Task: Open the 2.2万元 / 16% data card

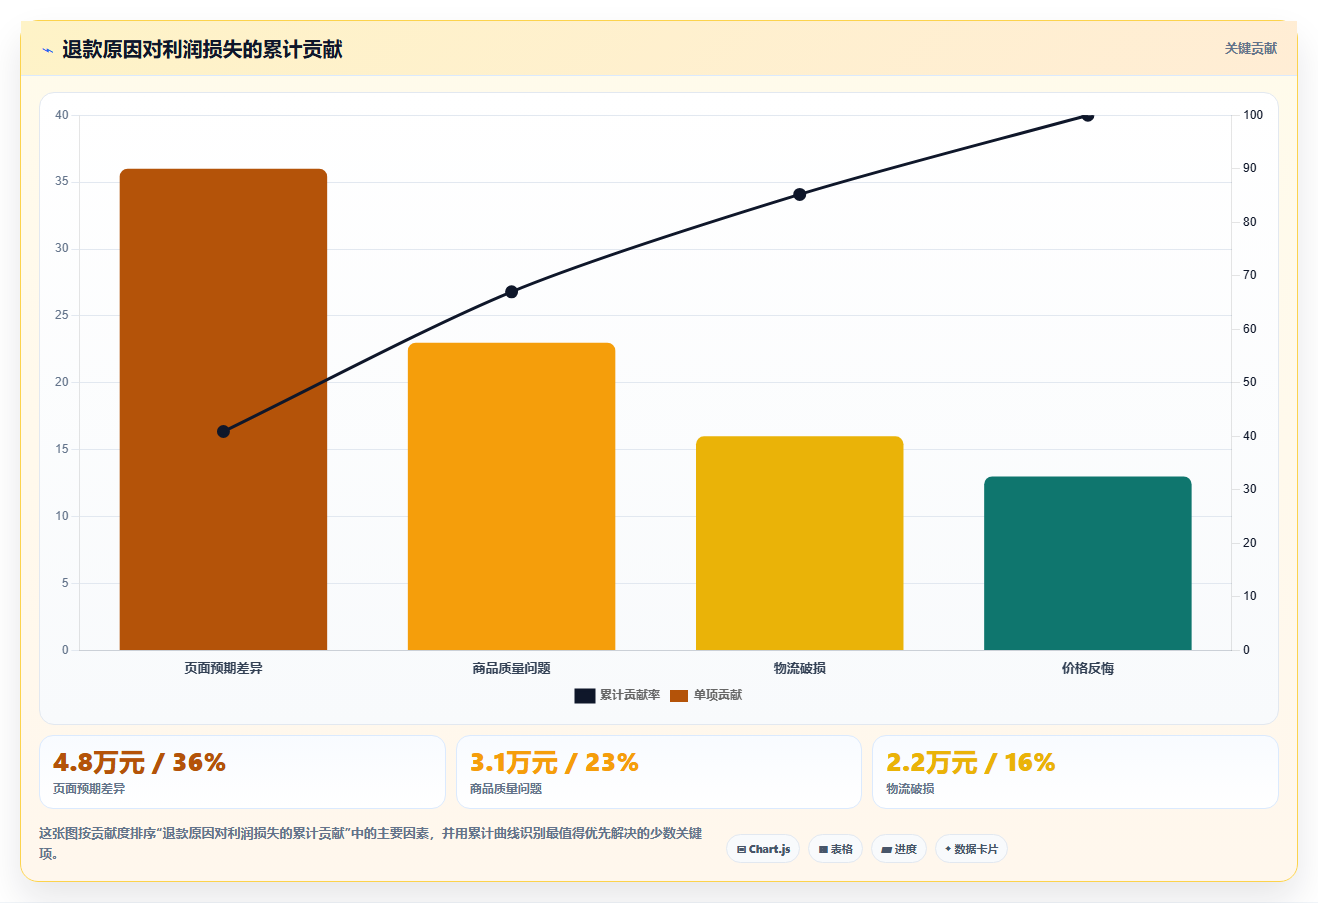Action: pos(1075,772)
